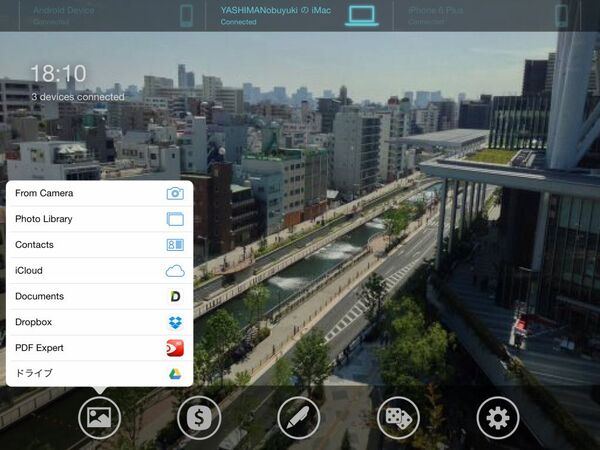Open the dice games button
The height and width of the screenshot is (450, 600).
398,417
